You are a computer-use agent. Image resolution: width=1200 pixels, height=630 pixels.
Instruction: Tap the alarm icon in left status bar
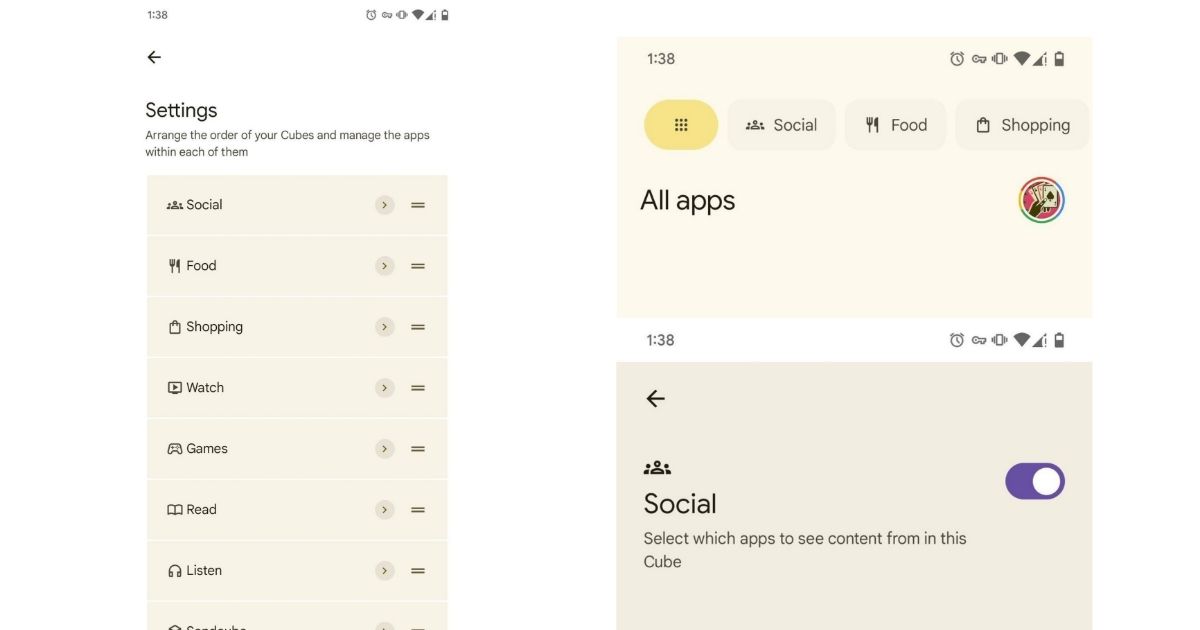[x=371, y=15]
